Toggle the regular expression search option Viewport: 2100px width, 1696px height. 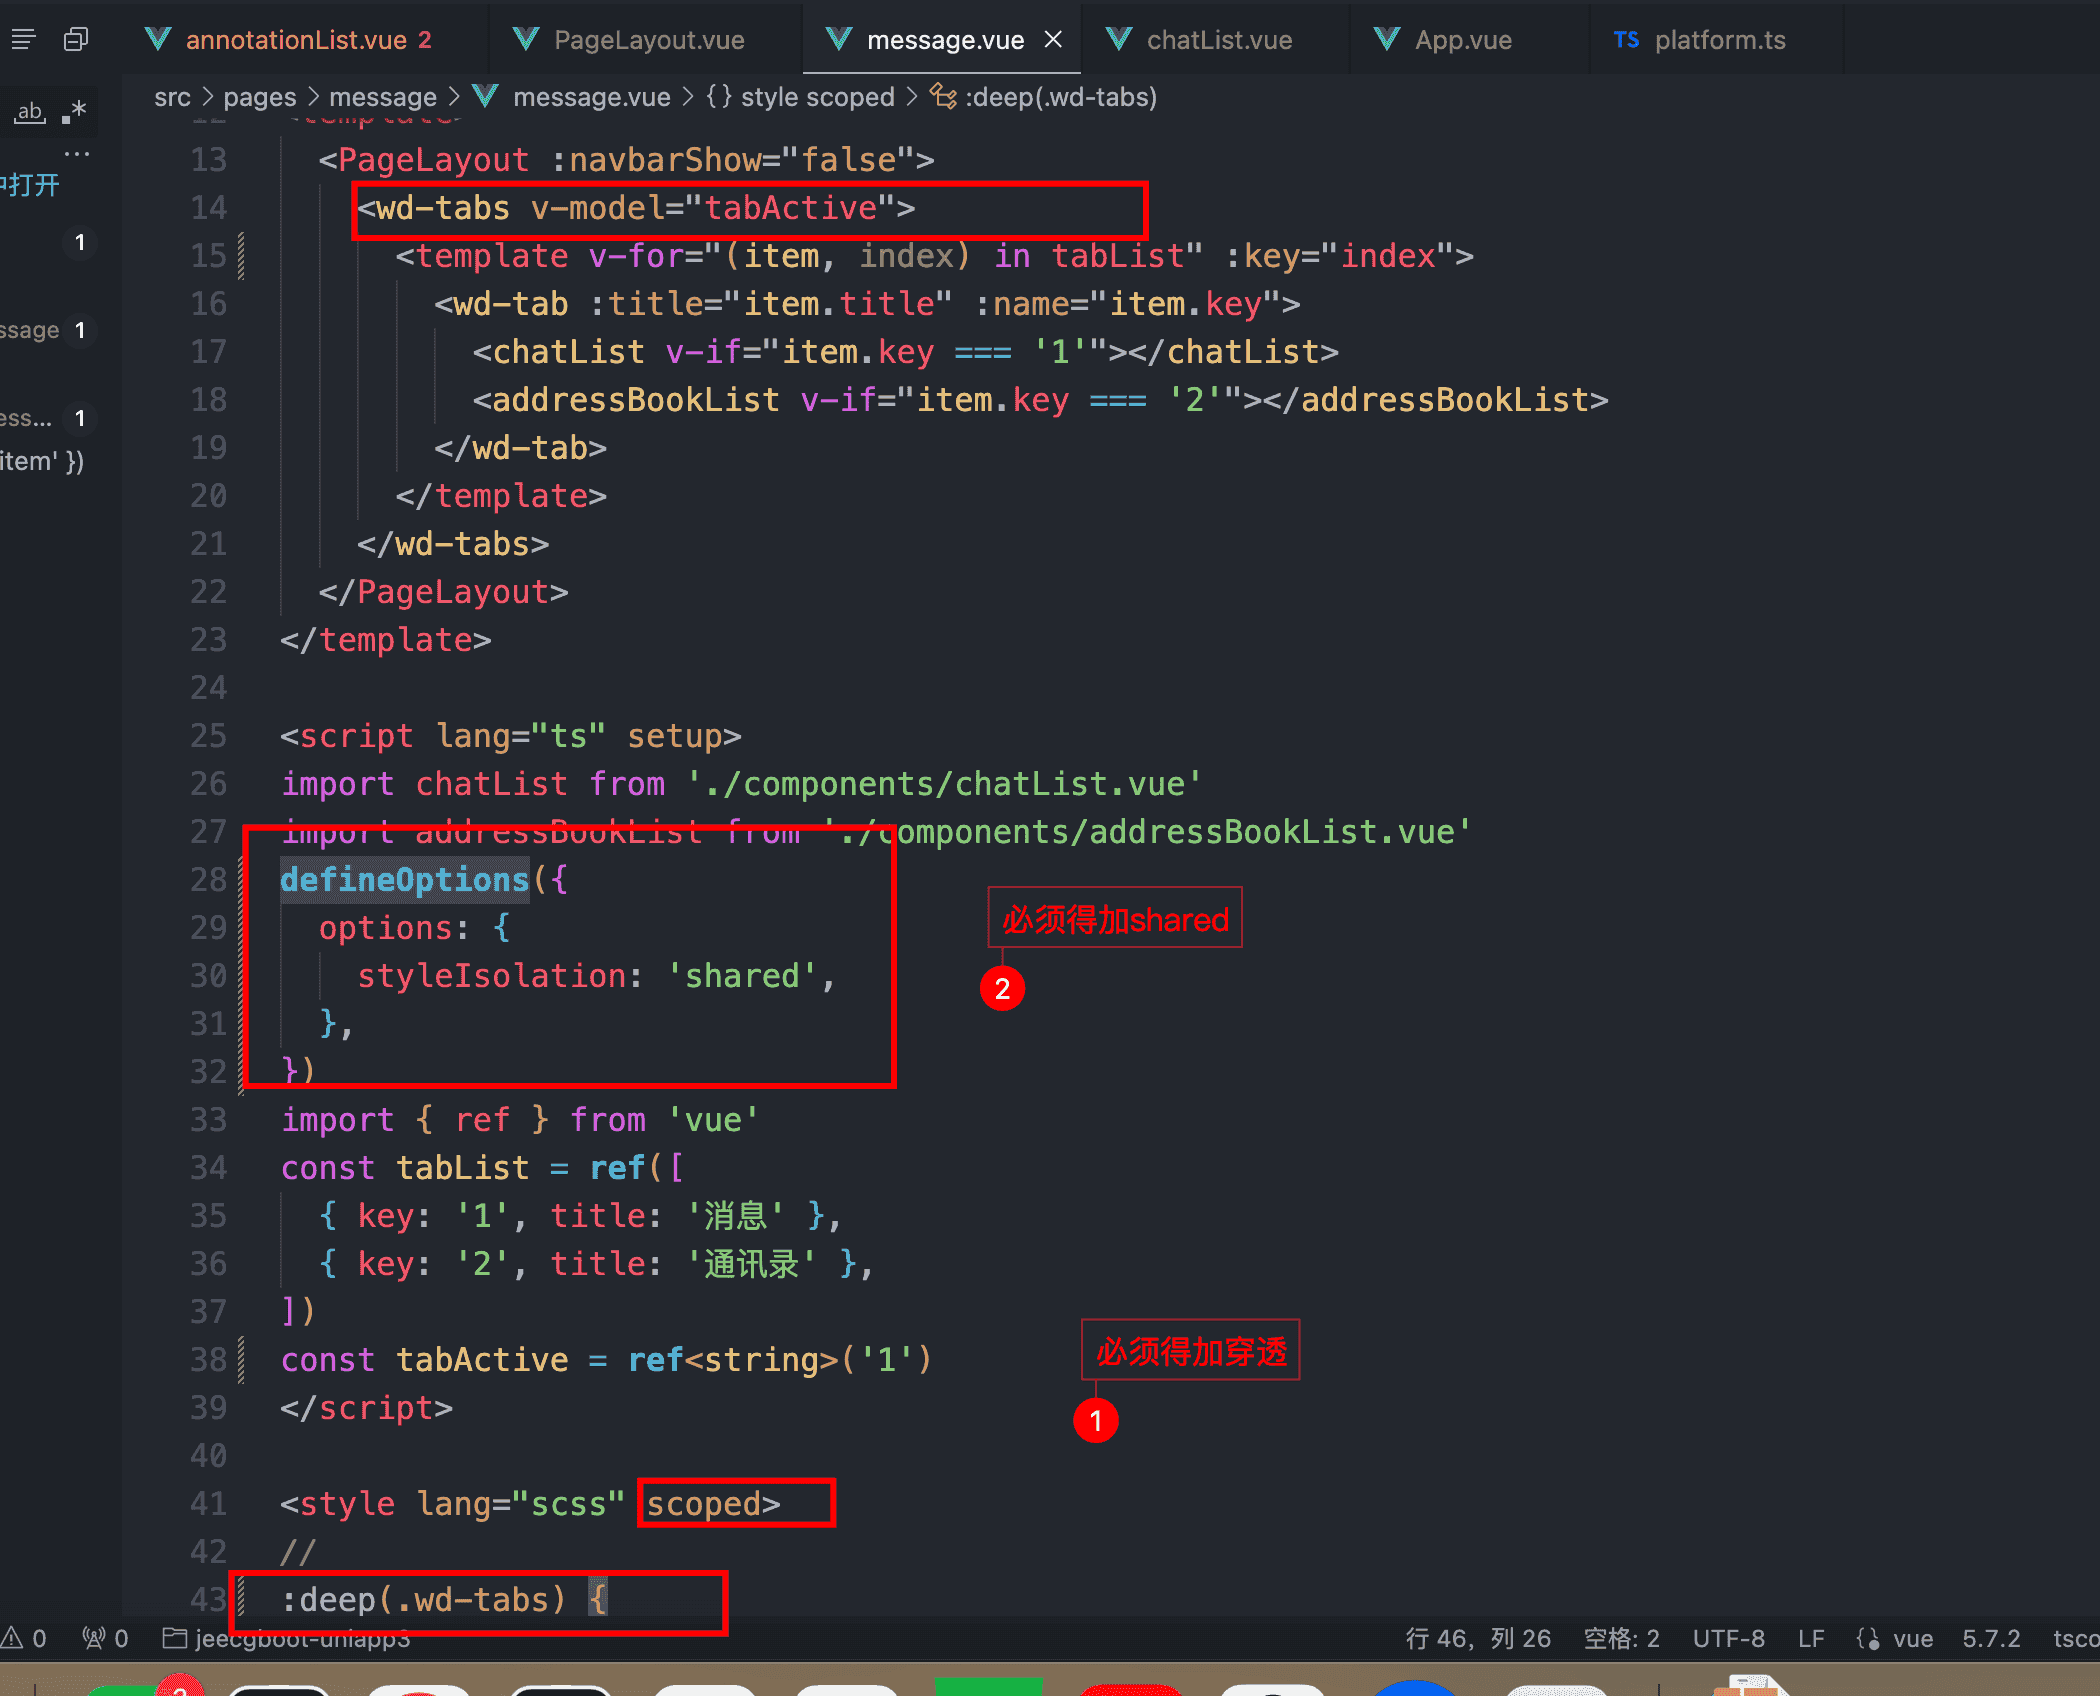[74, 112]
